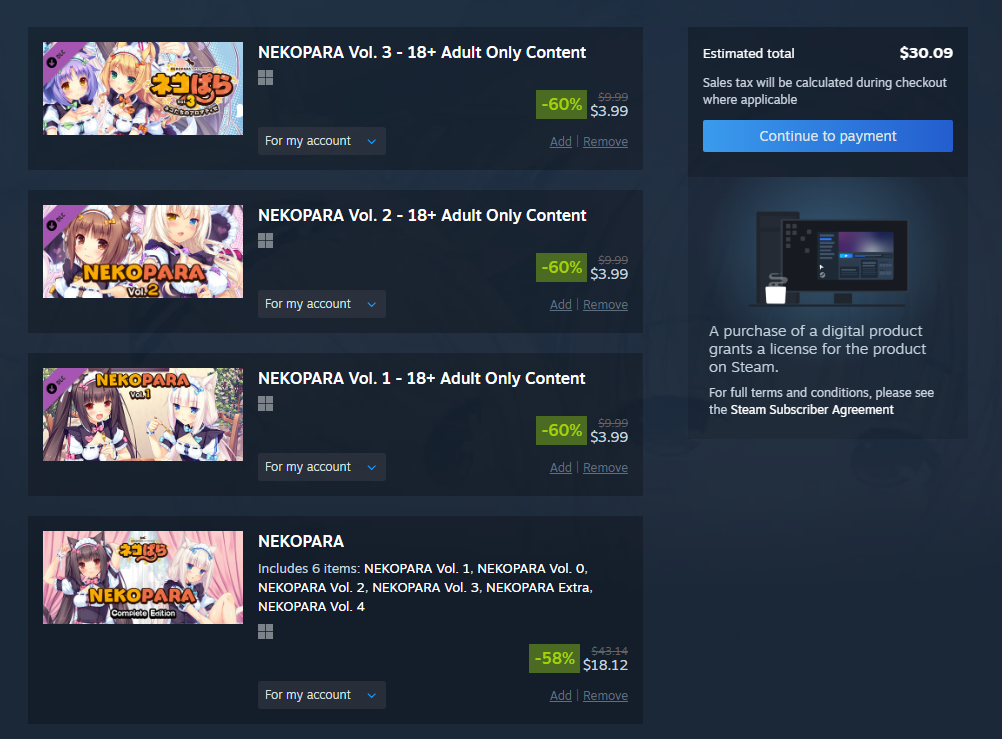Viewport: 1002px width, 739px height.
Task: Open NEKOPARA Vol. 3 cover thumbnail
Action: click(x=143, y=88)
